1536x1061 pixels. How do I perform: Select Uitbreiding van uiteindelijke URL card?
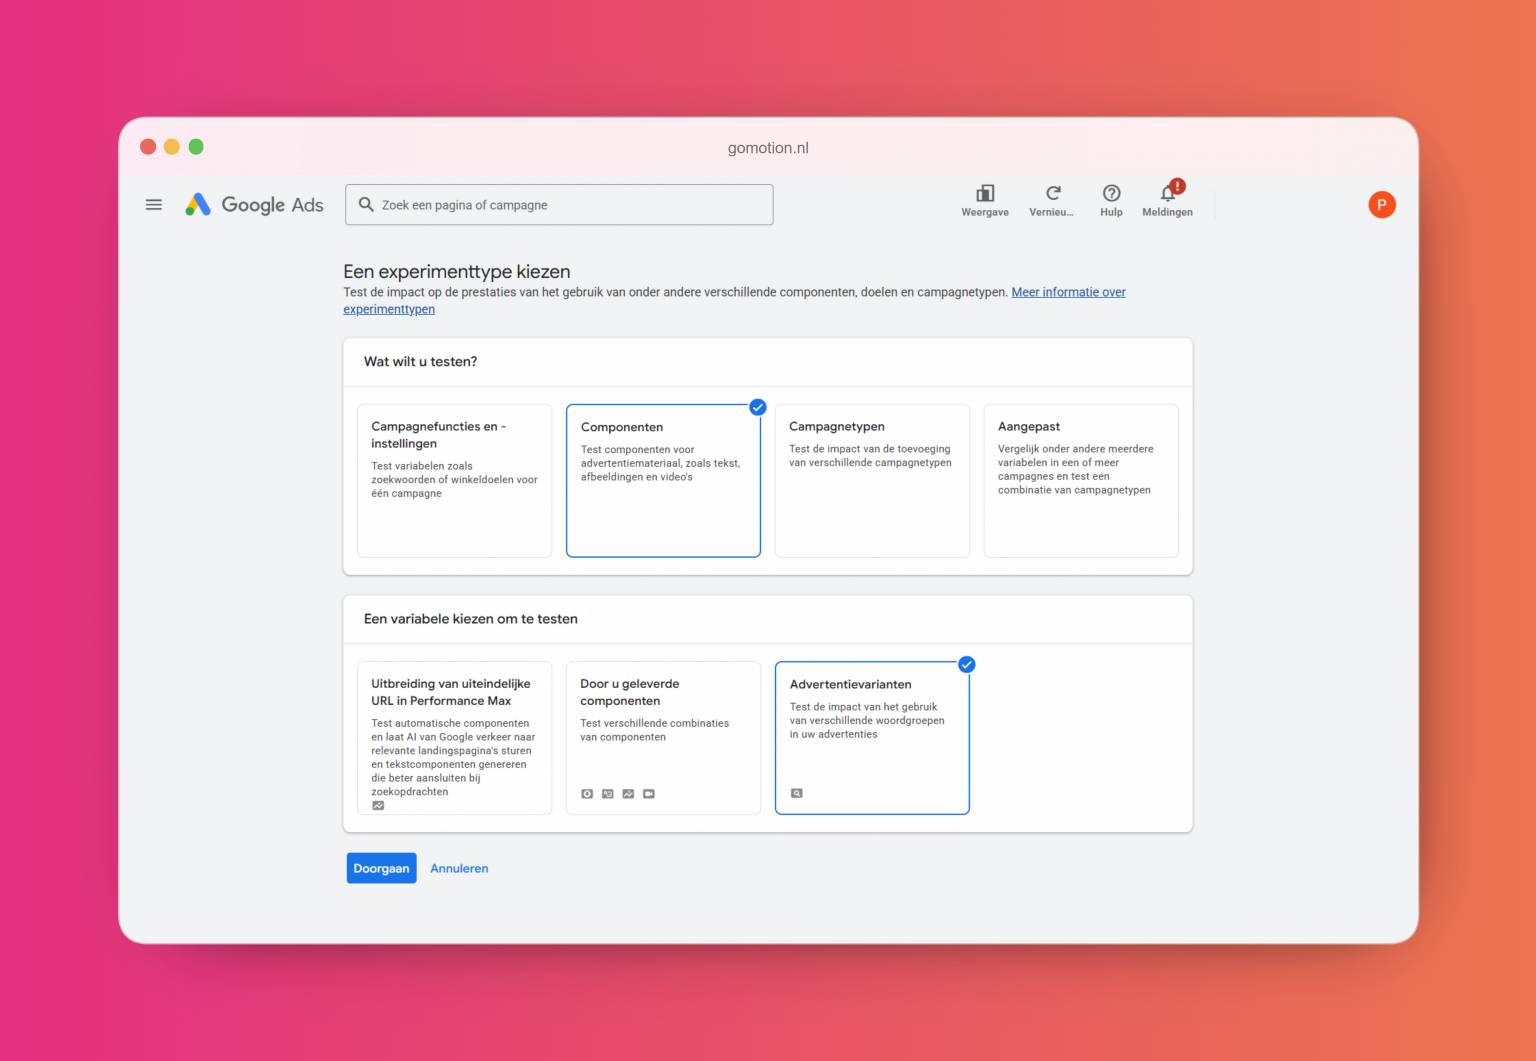tap(454, 737)
